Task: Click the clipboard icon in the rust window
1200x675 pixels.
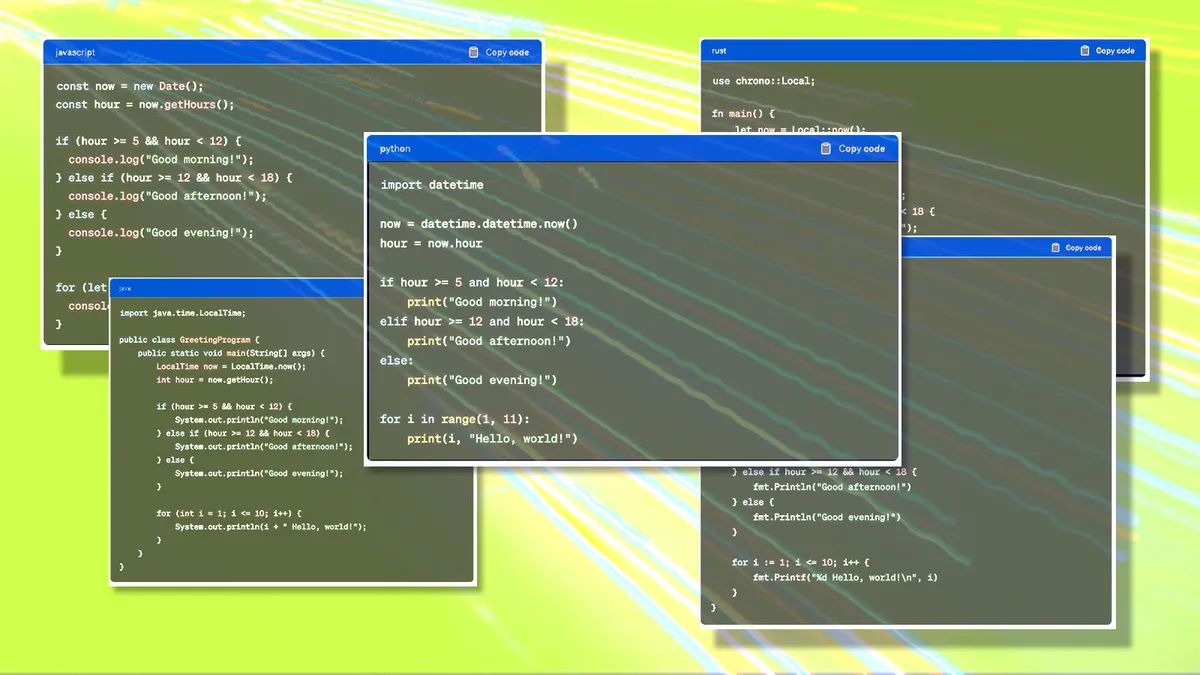Action: (x=1084, y=49)
